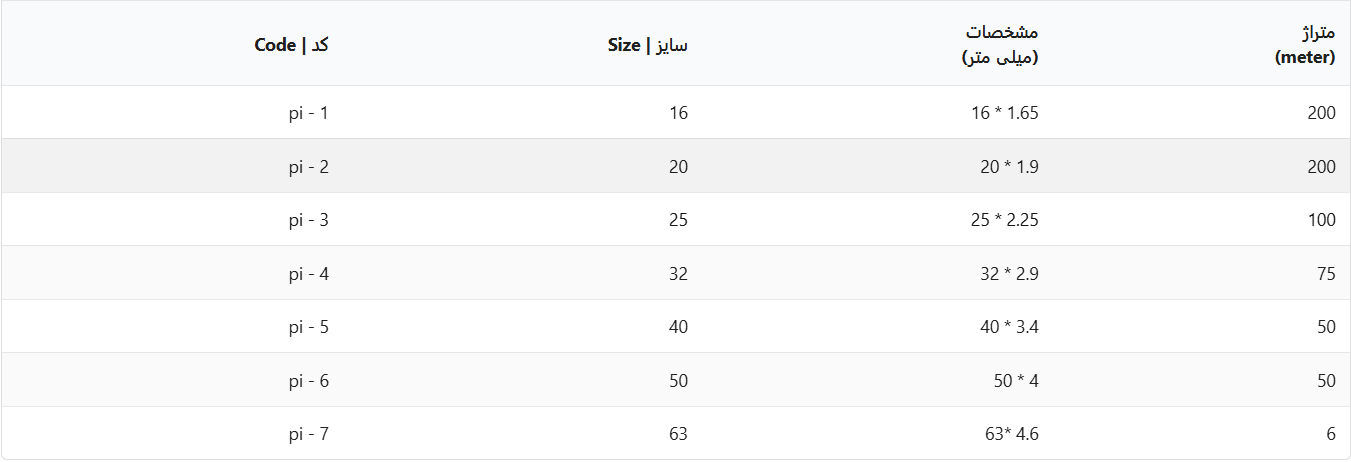Select the "pi - 1" code cell
The height and width of the screenshot is (462, 1351).
click(308, 113)
